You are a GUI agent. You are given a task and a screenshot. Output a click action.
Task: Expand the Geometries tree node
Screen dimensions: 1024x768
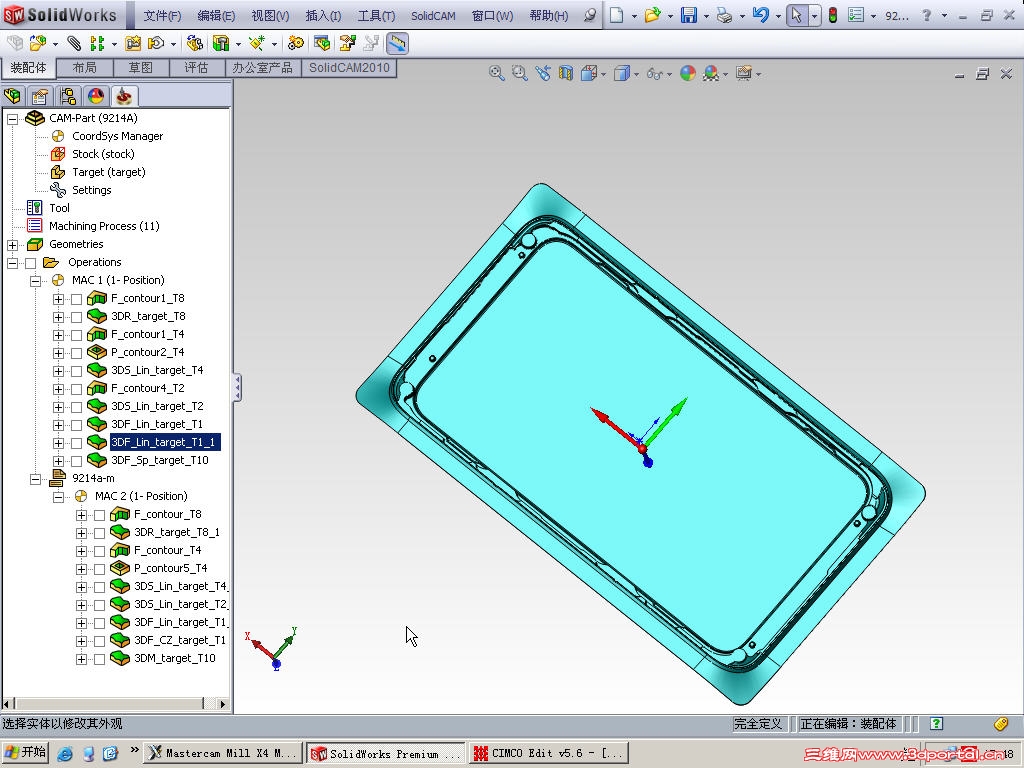click(x=12, y=244)
